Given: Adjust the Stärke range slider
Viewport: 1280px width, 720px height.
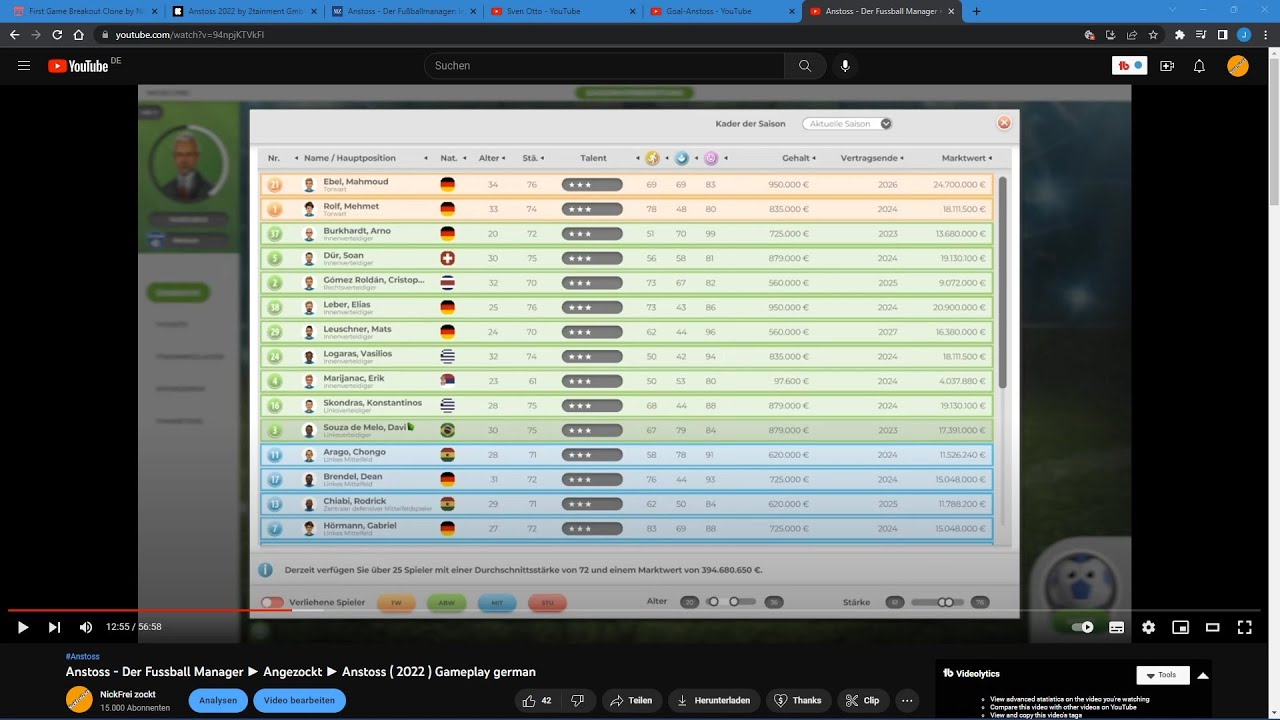Looking at the screenshot, I should click(937, 602).
